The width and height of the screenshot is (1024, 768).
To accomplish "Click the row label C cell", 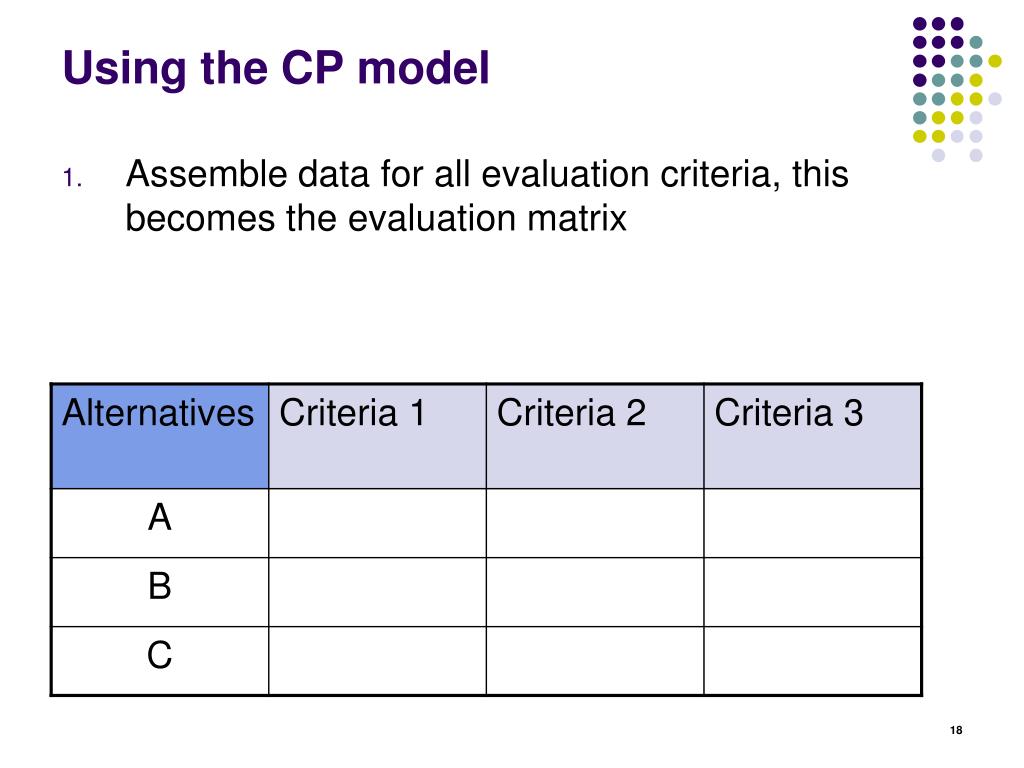I will 160,661.
